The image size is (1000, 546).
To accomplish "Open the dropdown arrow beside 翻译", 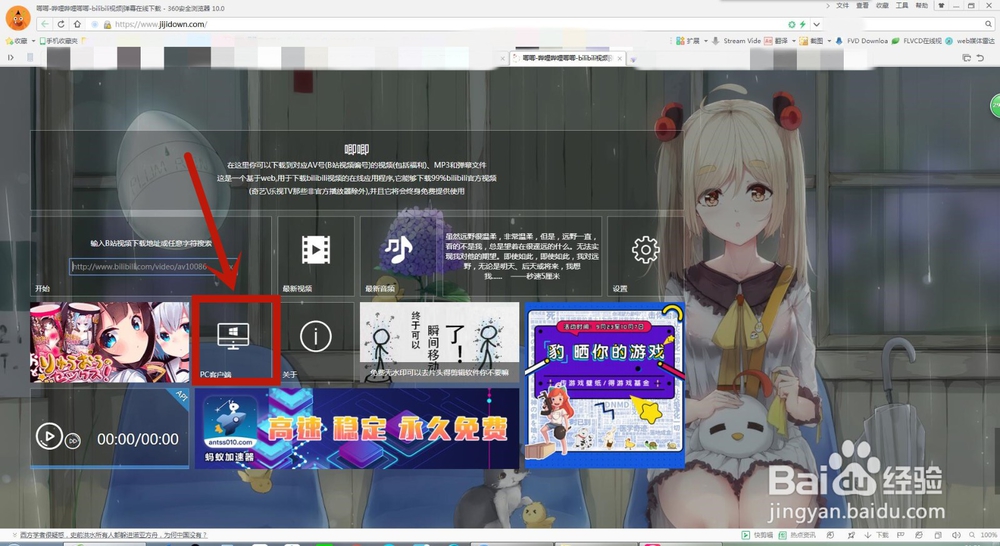I will (793, 41).
